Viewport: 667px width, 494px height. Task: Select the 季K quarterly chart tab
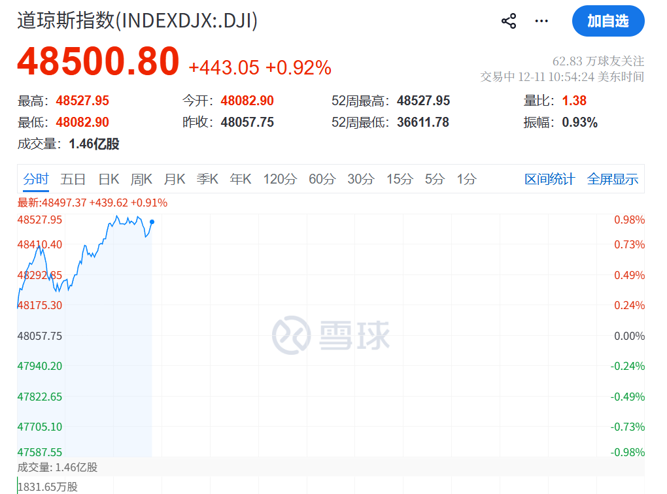tap(207, 179)
